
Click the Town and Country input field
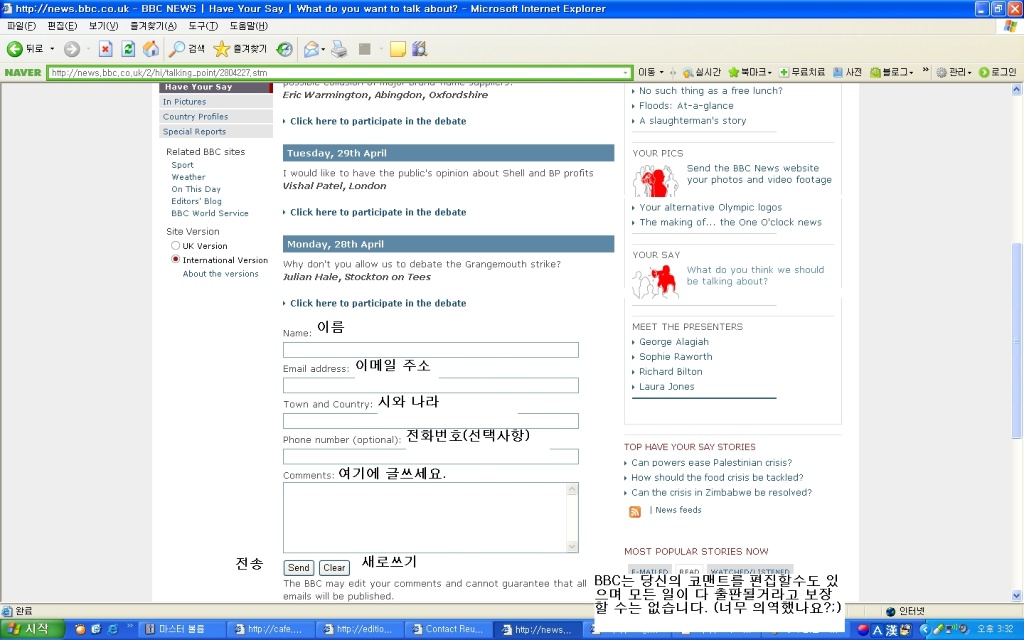click(x=430, y=421)
